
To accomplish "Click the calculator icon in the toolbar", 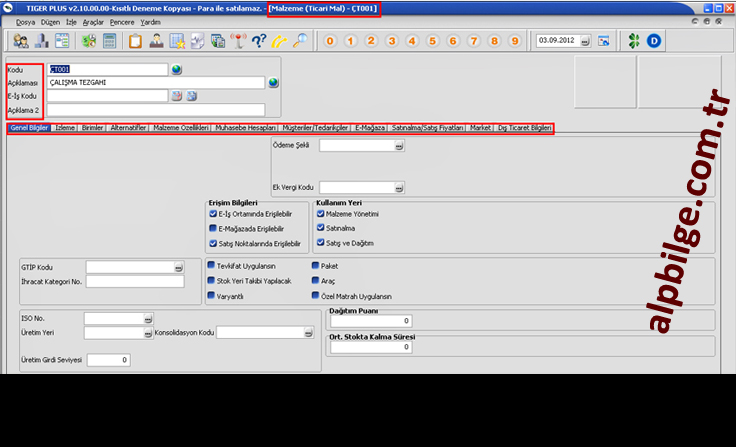I will click(x=109, y=41).
